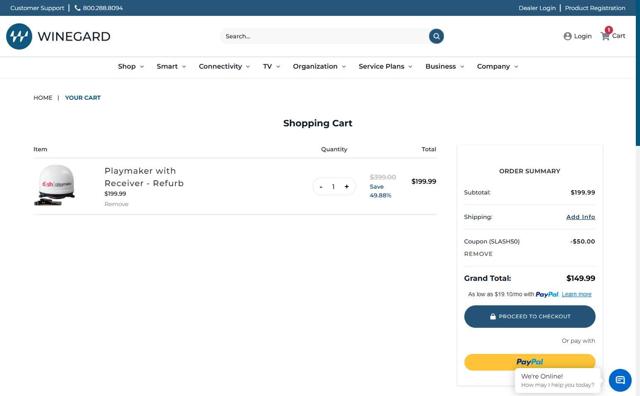This screenshot has height=396, width=640.
Task: Expand the Smart menu
Action: pyautogui.click(x=171, y=66)
